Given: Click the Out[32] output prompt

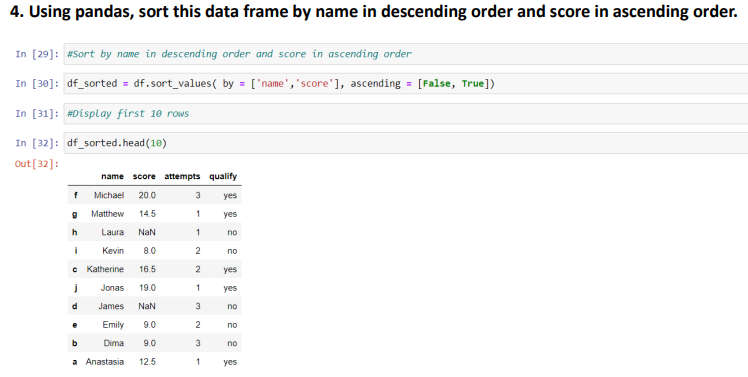Looking at the screenshot, I should pos(37,164).
